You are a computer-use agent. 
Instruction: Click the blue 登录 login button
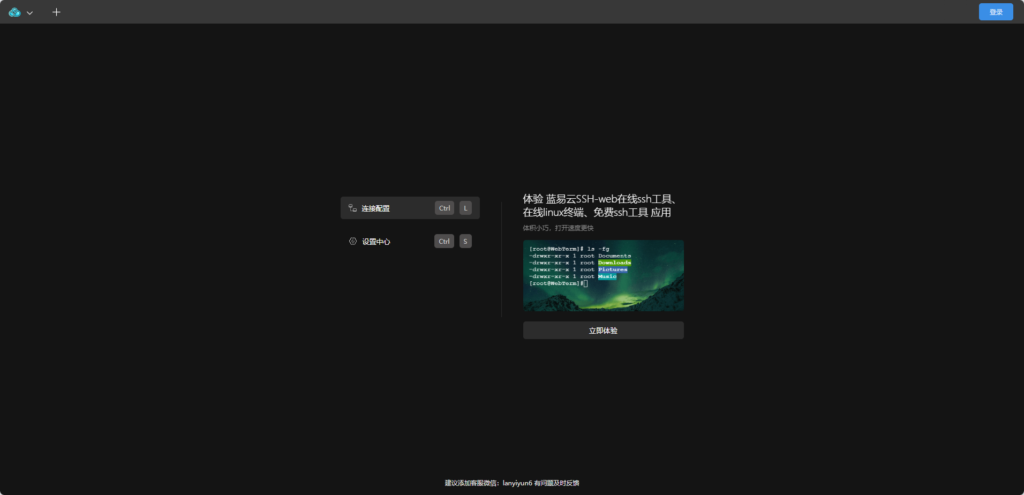click(x=995, y=12)
